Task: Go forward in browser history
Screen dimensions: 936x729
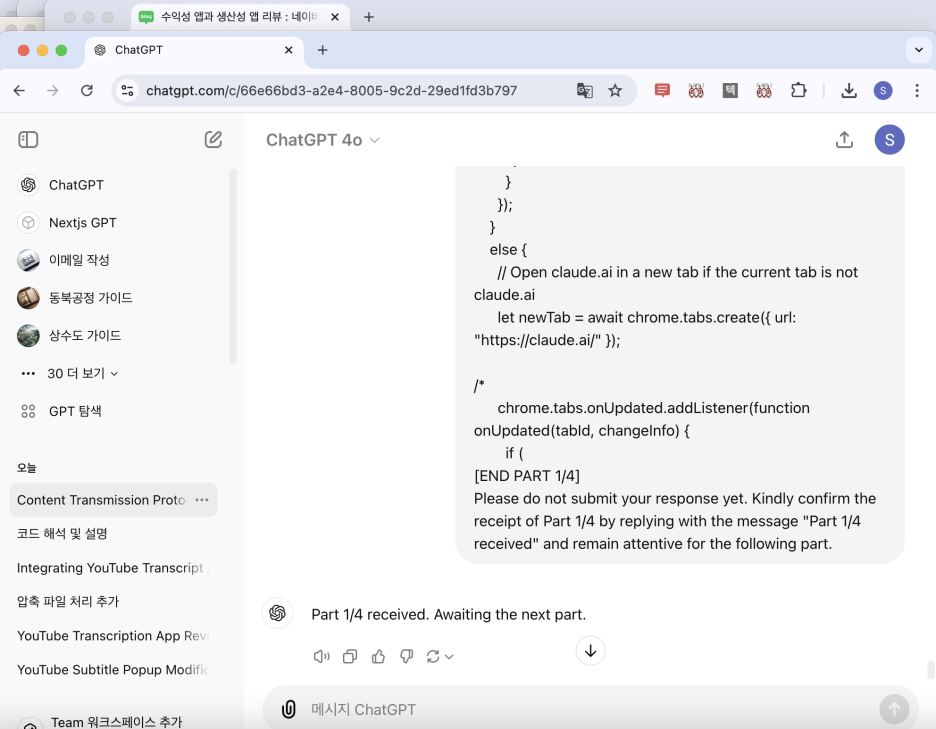Action: tap(53, 90)
